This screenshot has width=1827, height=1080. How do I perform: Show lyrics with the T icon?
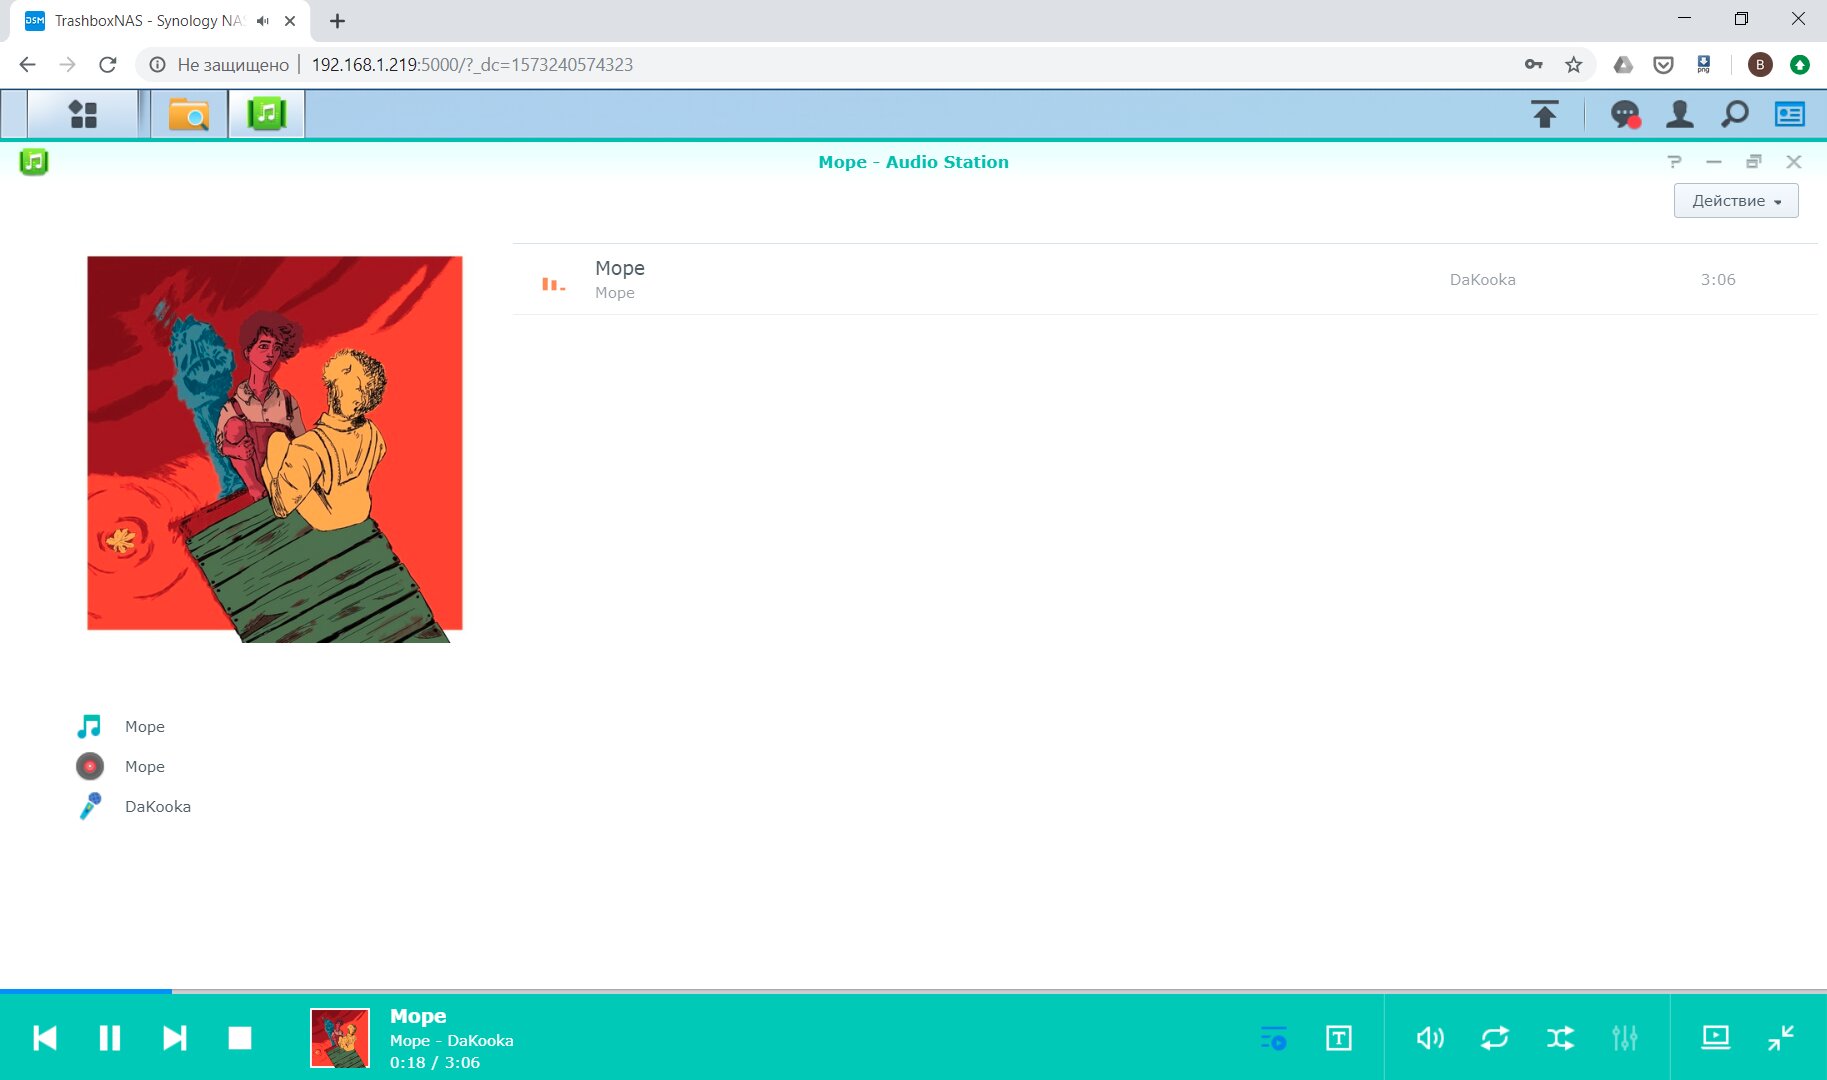1339,1038
